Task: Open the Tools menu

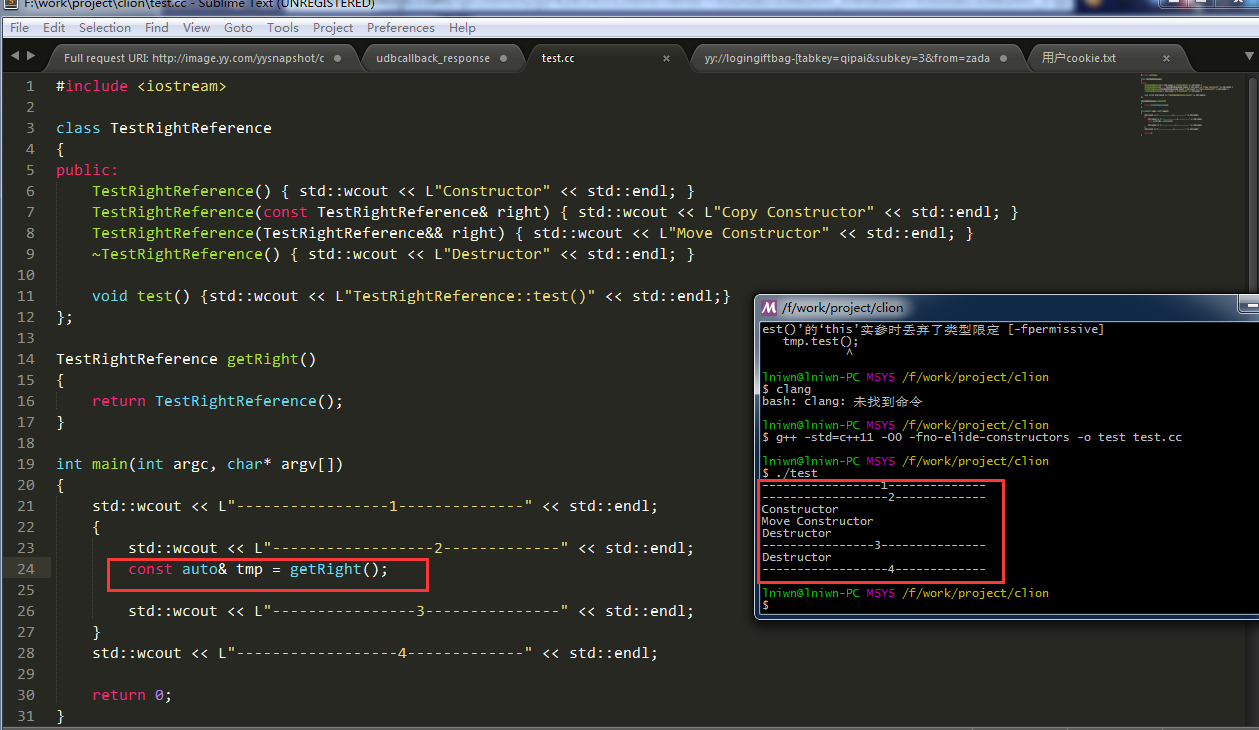Action: pyautogui.click(x=283, y=28)
